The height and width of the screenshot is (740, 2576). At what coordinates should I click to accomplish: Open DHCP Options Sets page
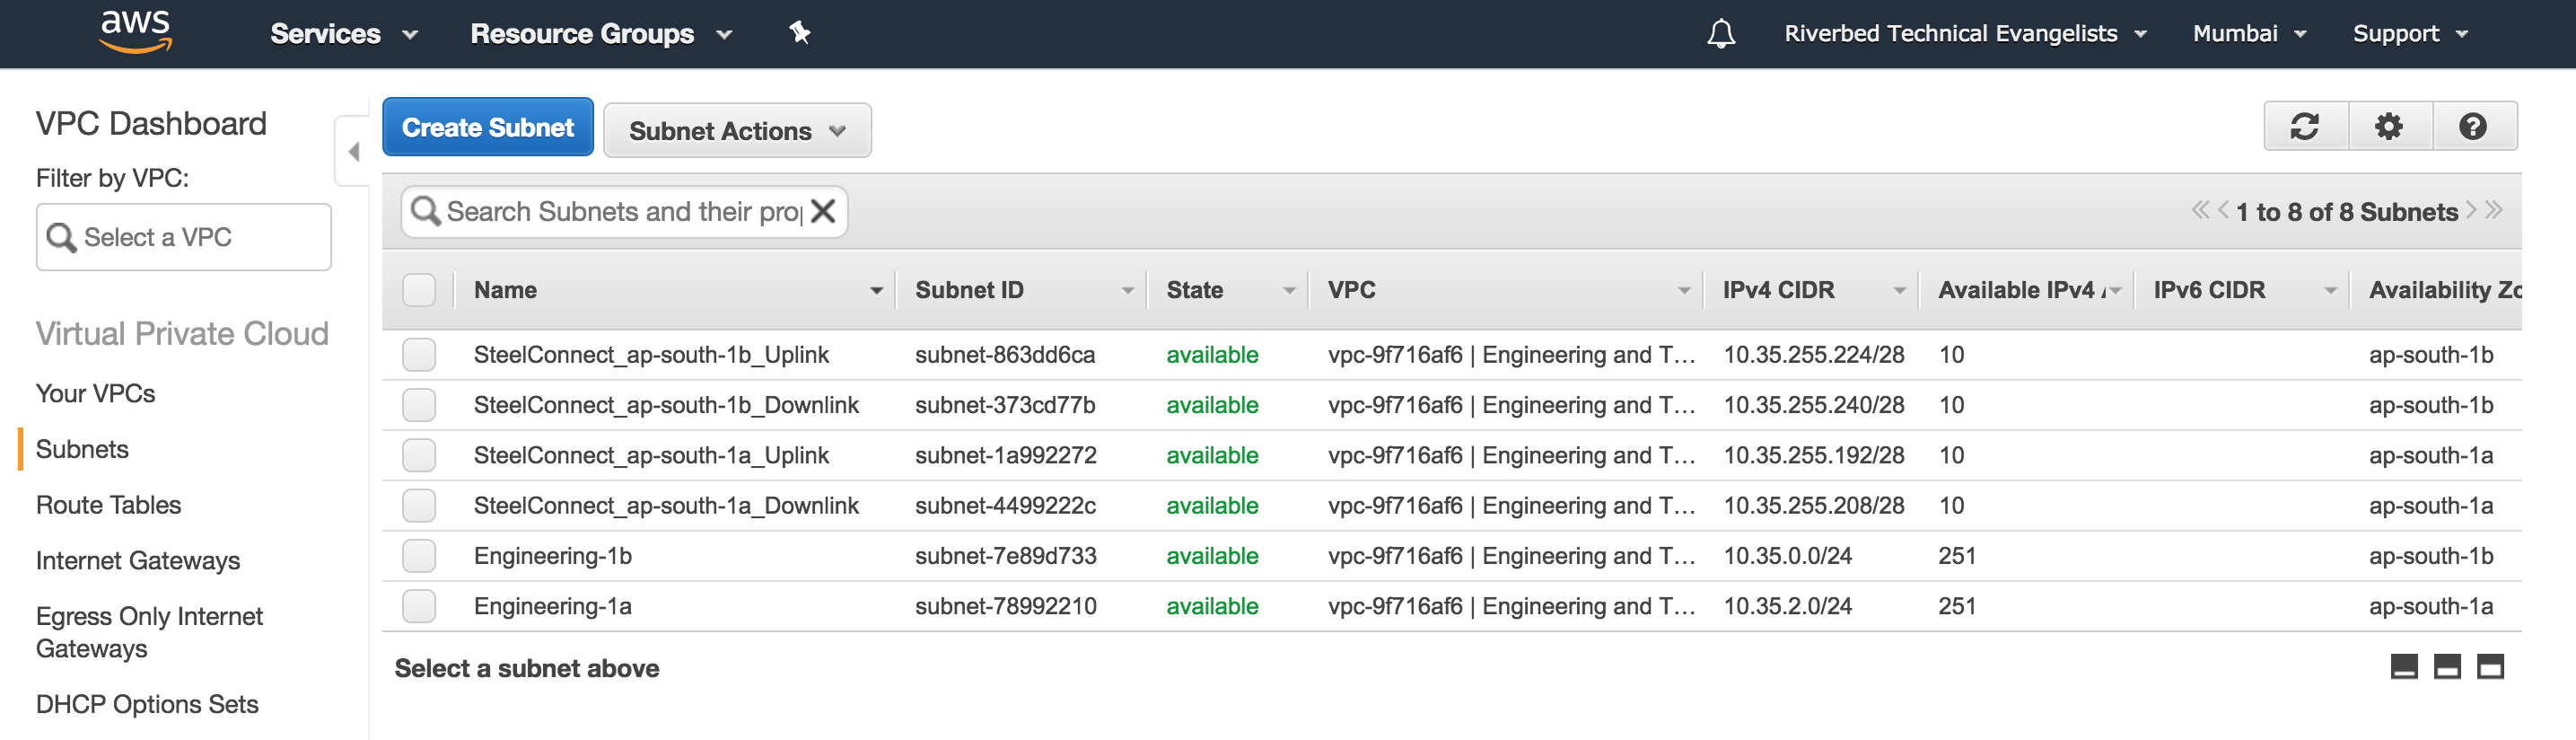(x=147, y=704)
